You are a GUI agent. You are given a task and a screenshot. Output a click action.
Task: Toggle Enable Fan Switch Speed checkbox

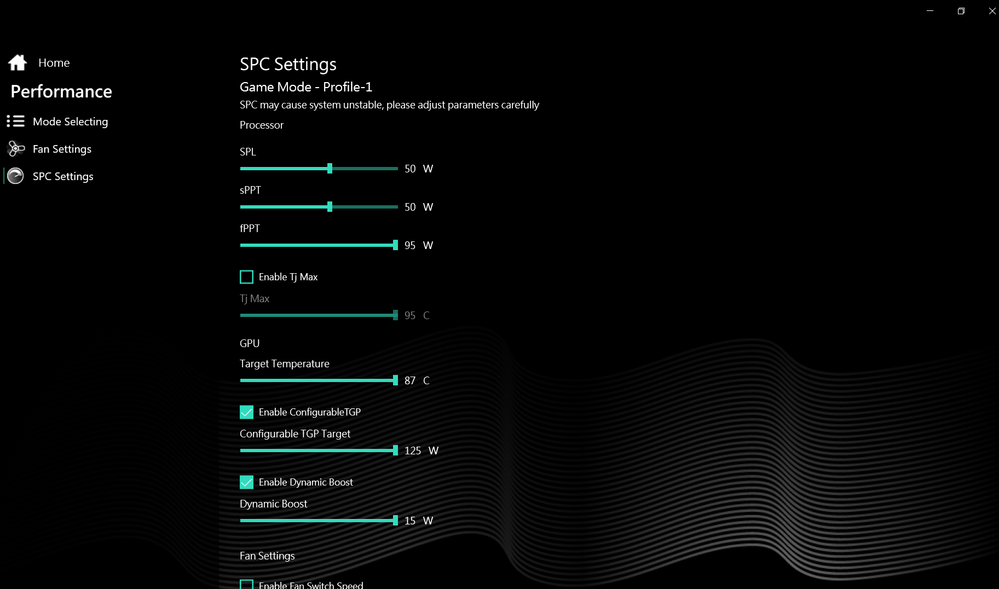[x=247, y=584]
